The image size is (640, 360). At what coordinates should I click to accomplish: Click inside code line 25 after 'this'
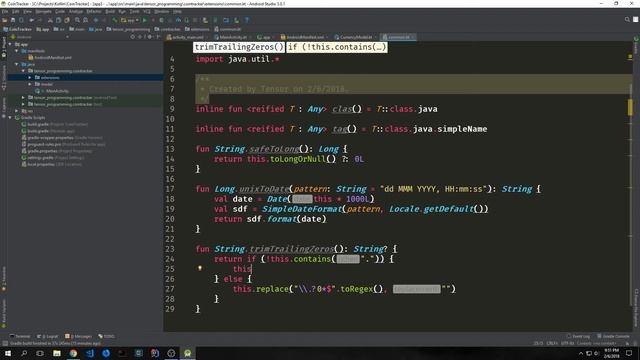tap(252, 269)
